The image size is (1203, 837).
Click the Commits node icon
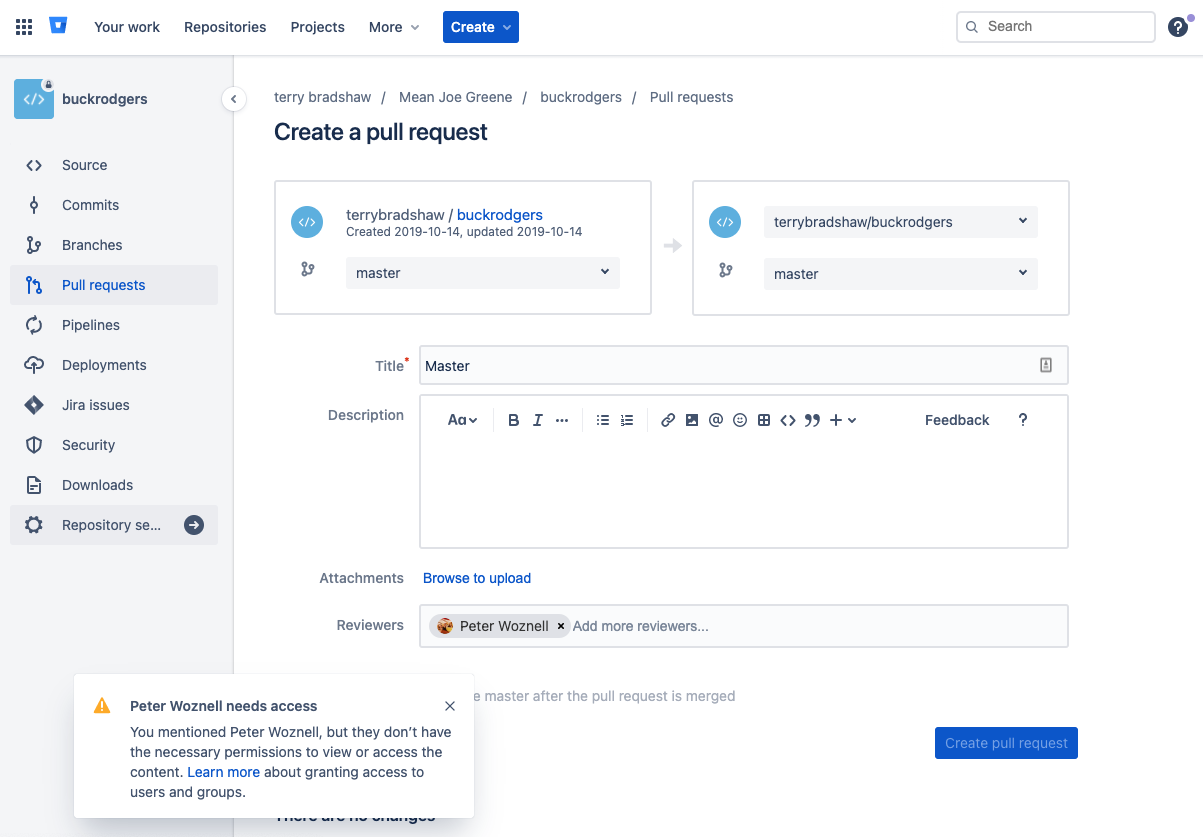[34, 205]
